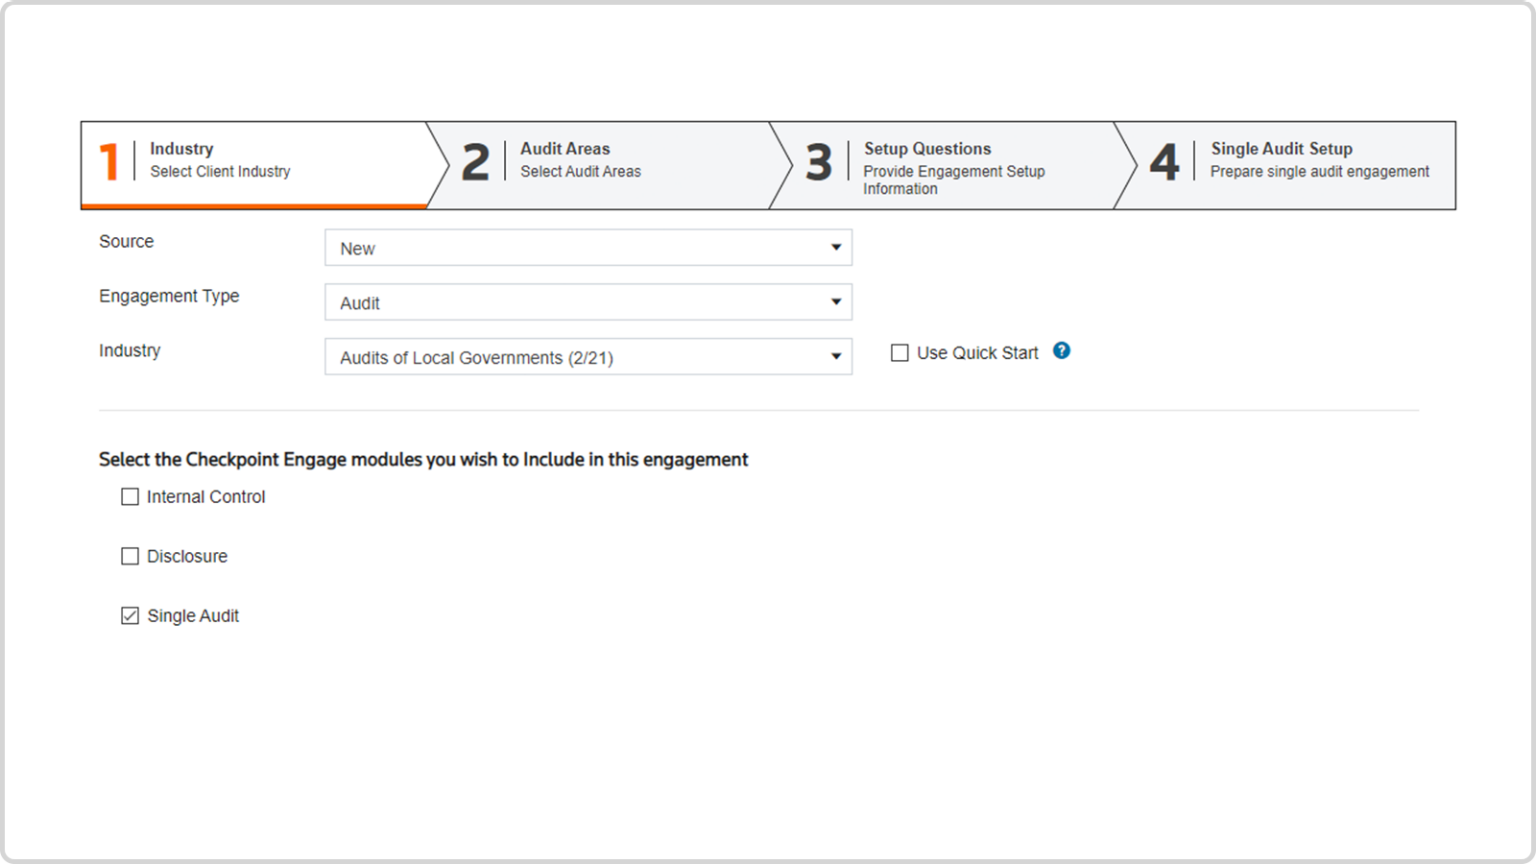Screen dimensions: 1536x864
Task: Expand the Engagement Type dropdown
Action: [x=588, y=302]
